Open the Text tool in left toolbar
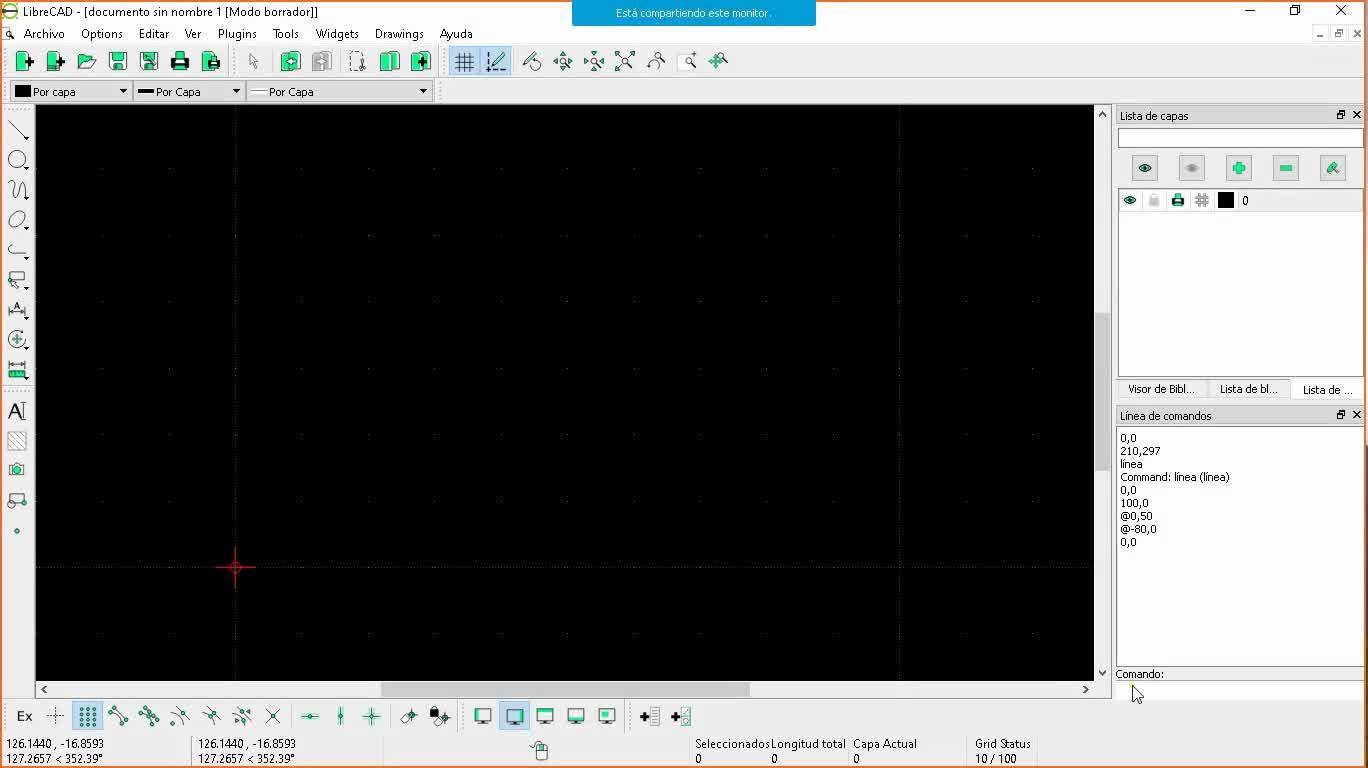Screen dimensions: 1368x768 click(x=17, y=411)
